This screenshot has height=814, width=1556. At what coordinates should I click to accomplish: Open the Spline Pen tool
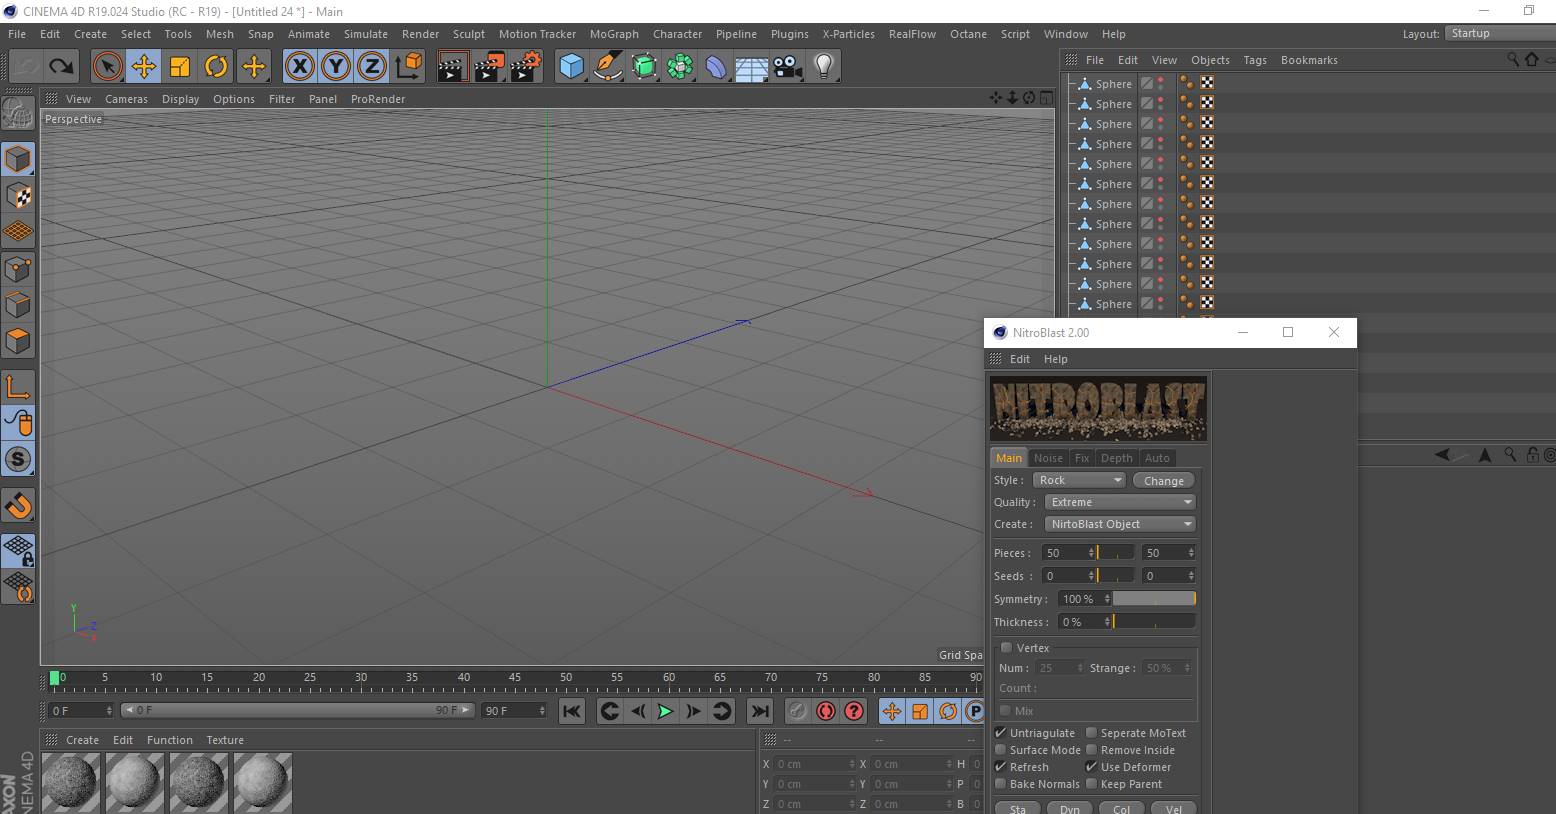point(607,67)
